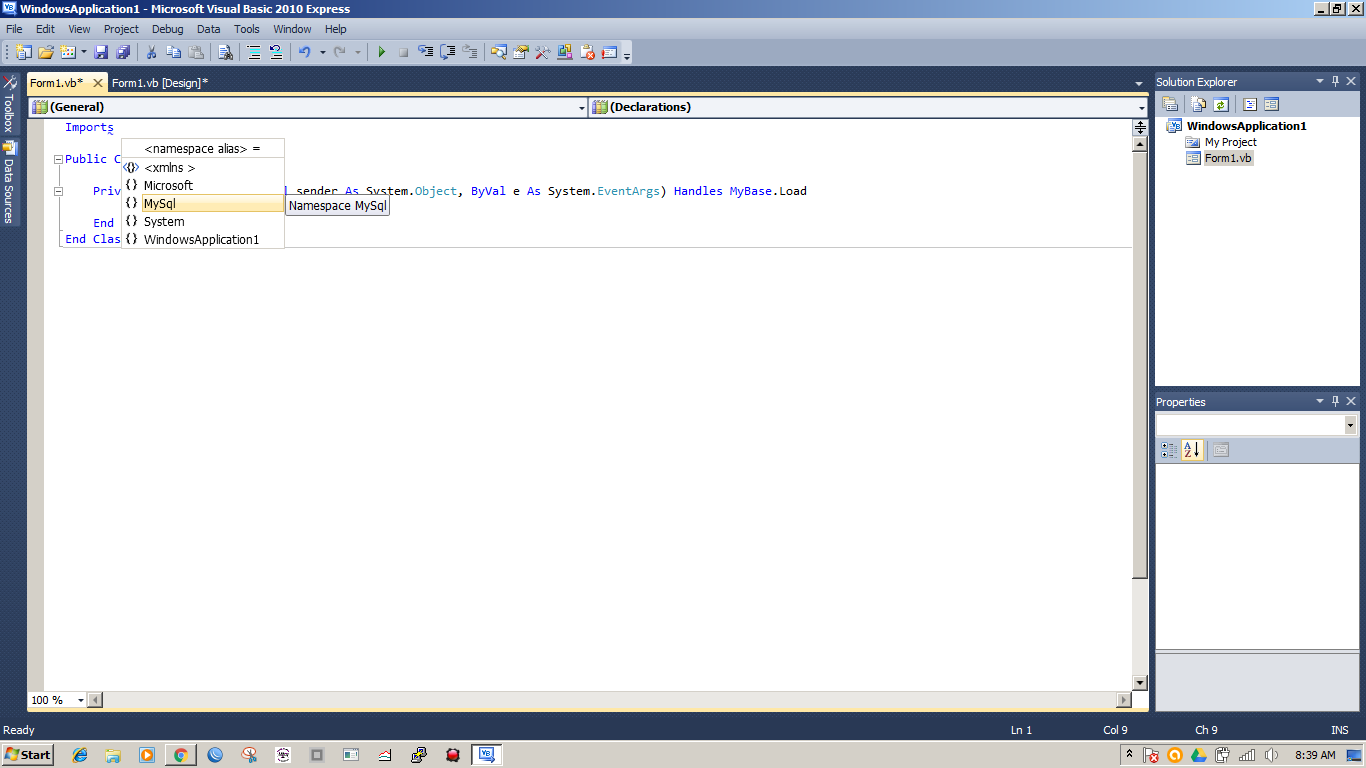Open the Toolbox side tab
This screenshot has width=1366, height=768.
[x=9, y=104]
